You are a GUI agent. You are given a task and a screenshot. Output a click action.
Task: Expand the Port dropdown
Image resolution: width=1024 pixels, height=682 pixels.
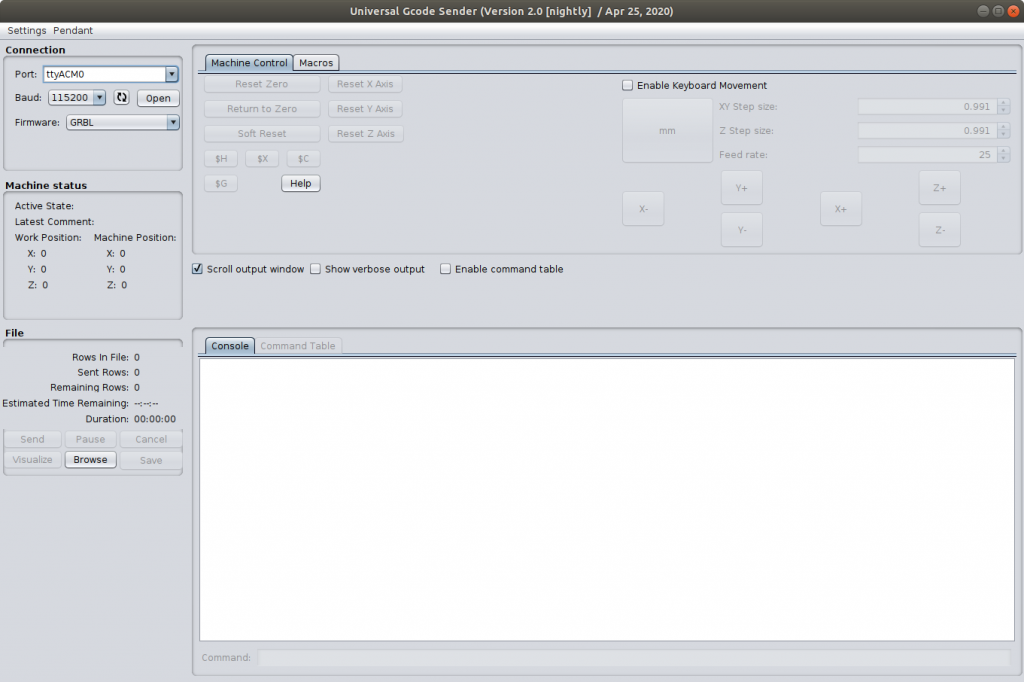click(172, 74)
